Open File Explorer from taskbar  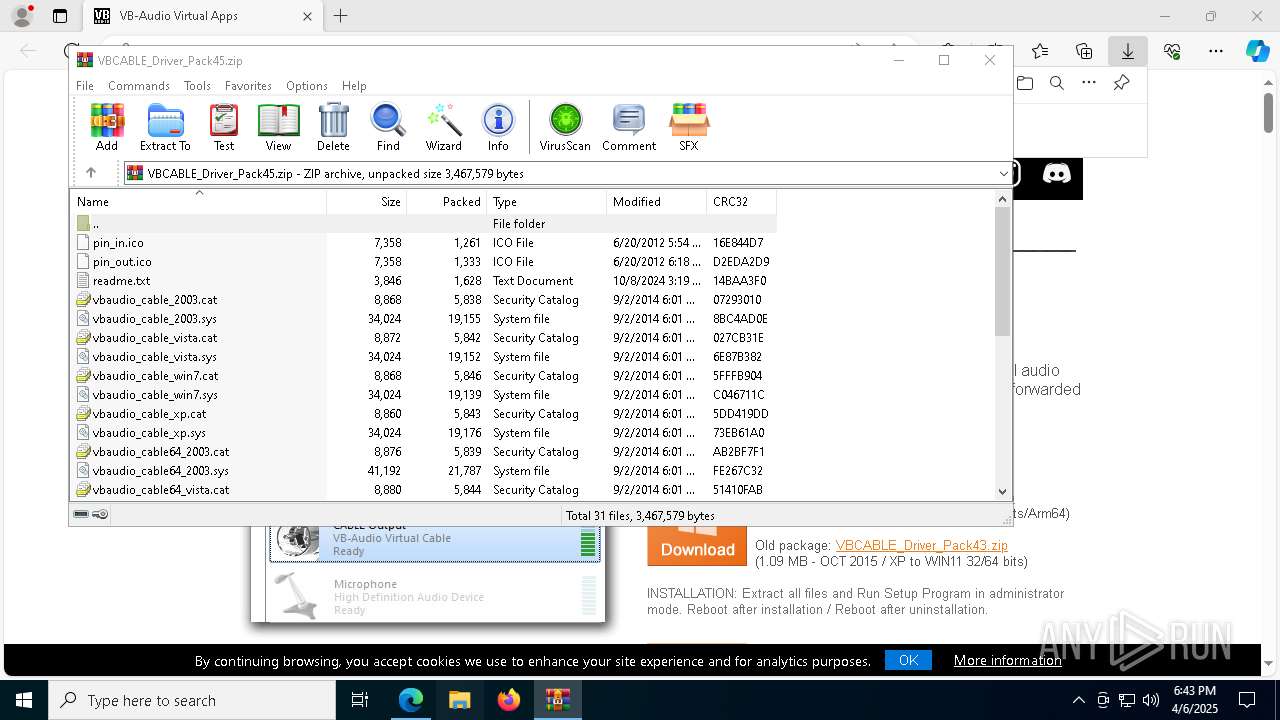pos(460,700)
